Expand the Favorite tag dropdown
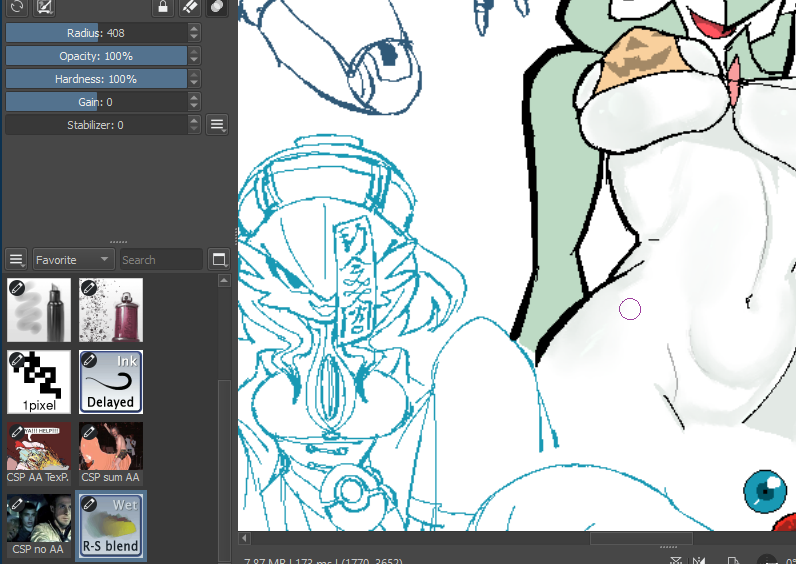The image size is (796, 564). click(x=74, y=260)
